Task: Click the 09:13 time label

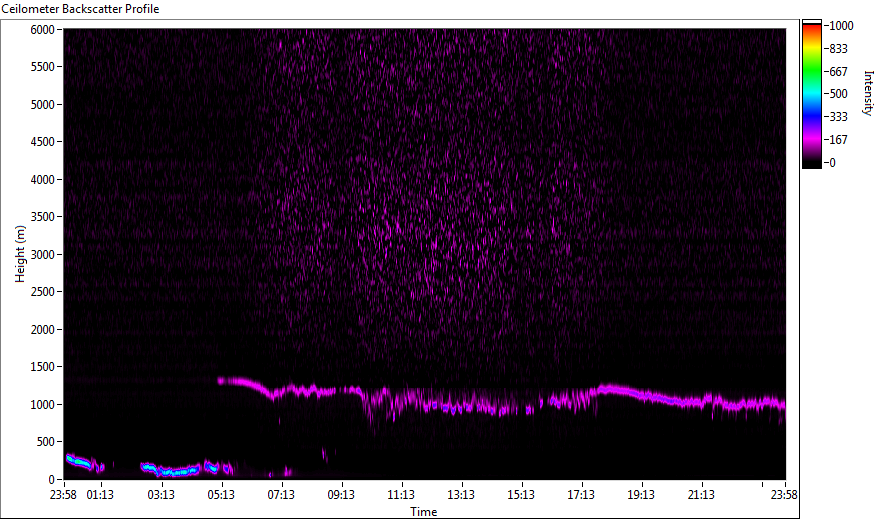Action: [x=341, y=494]
